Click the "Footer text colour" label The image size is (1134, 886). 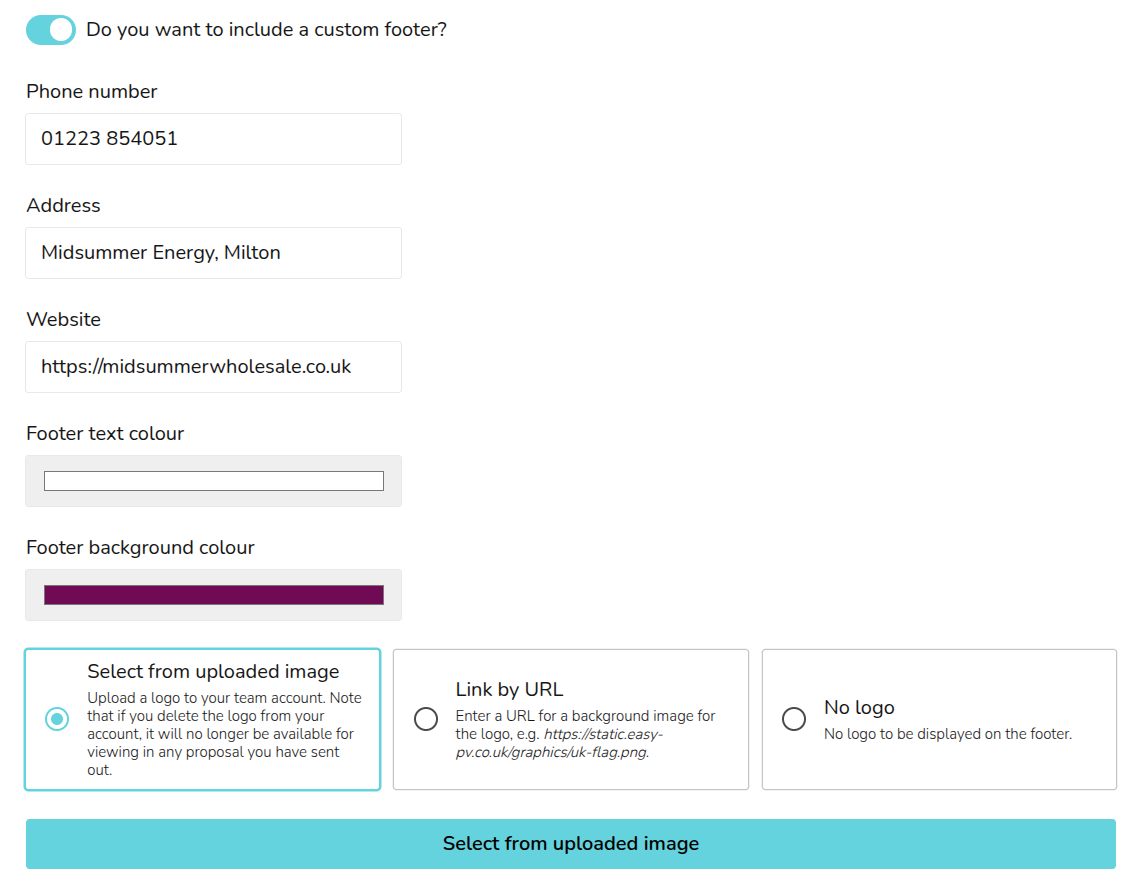[105, 434]
